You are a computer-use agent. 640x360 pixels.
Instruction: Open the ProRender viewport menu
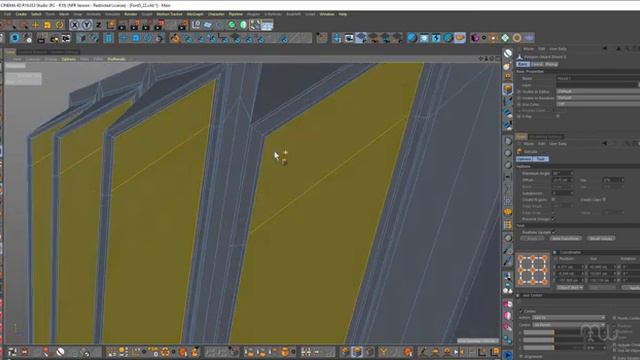coord(117,59)
